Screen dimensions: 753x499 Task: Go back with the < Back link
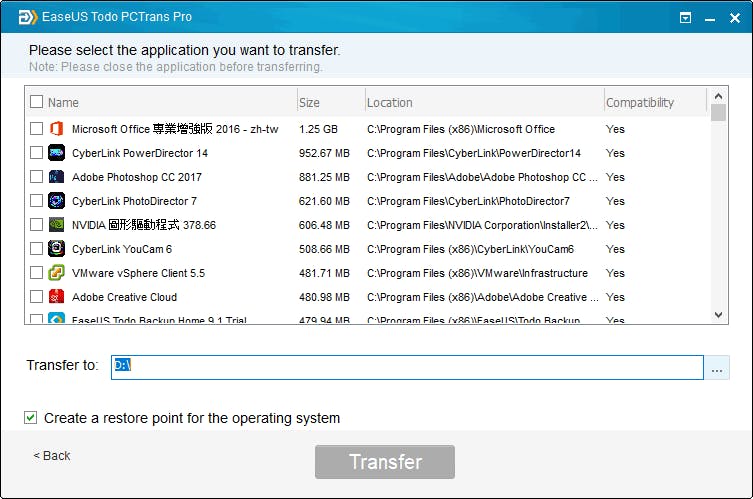point(52,456)
